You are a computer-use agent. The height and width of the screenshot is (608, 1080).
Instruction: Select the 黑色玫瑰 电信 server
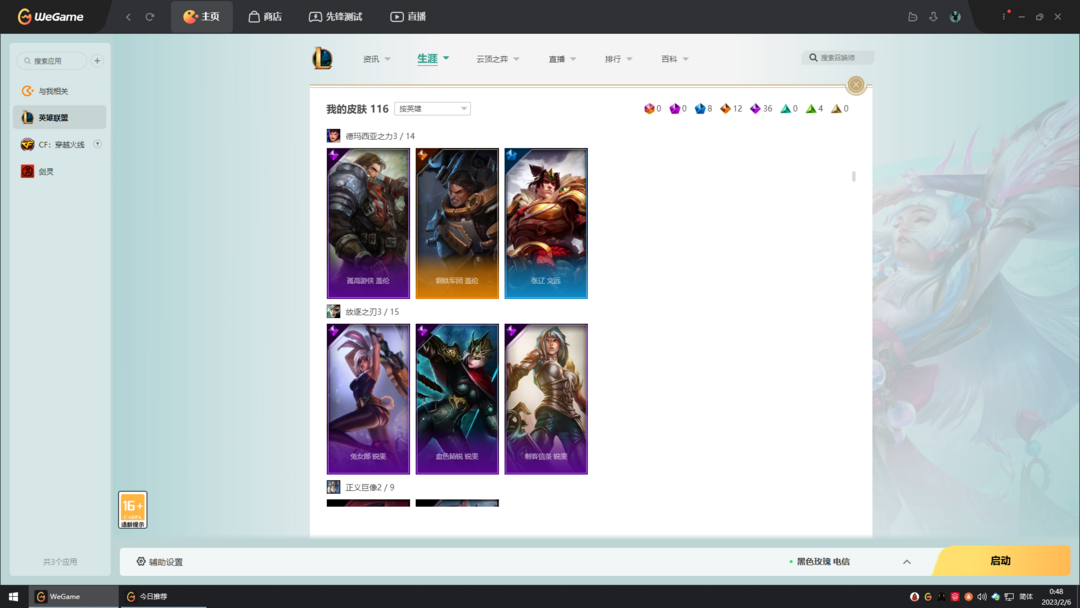click(823, 562)
